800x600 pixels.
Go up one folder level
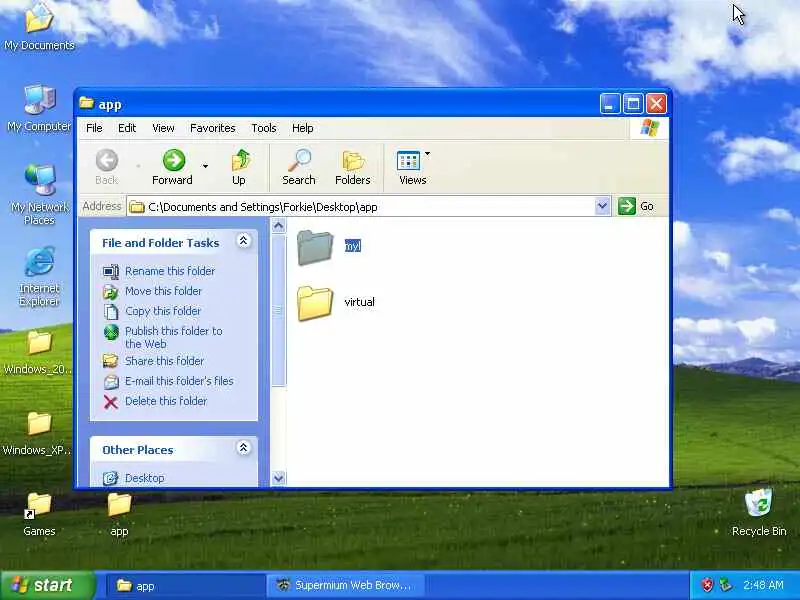(239, 167)
